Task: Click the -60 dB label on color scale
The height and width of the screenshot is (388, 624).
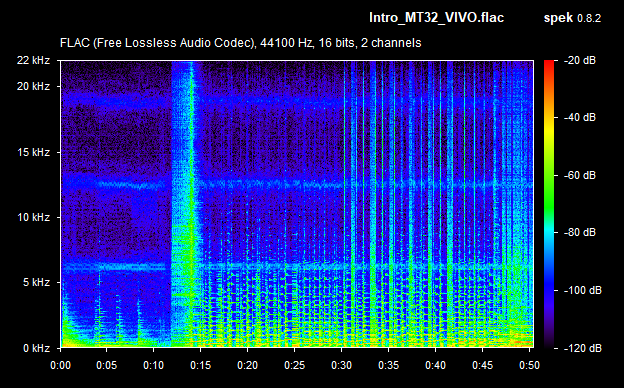Action: pos(580,175)
